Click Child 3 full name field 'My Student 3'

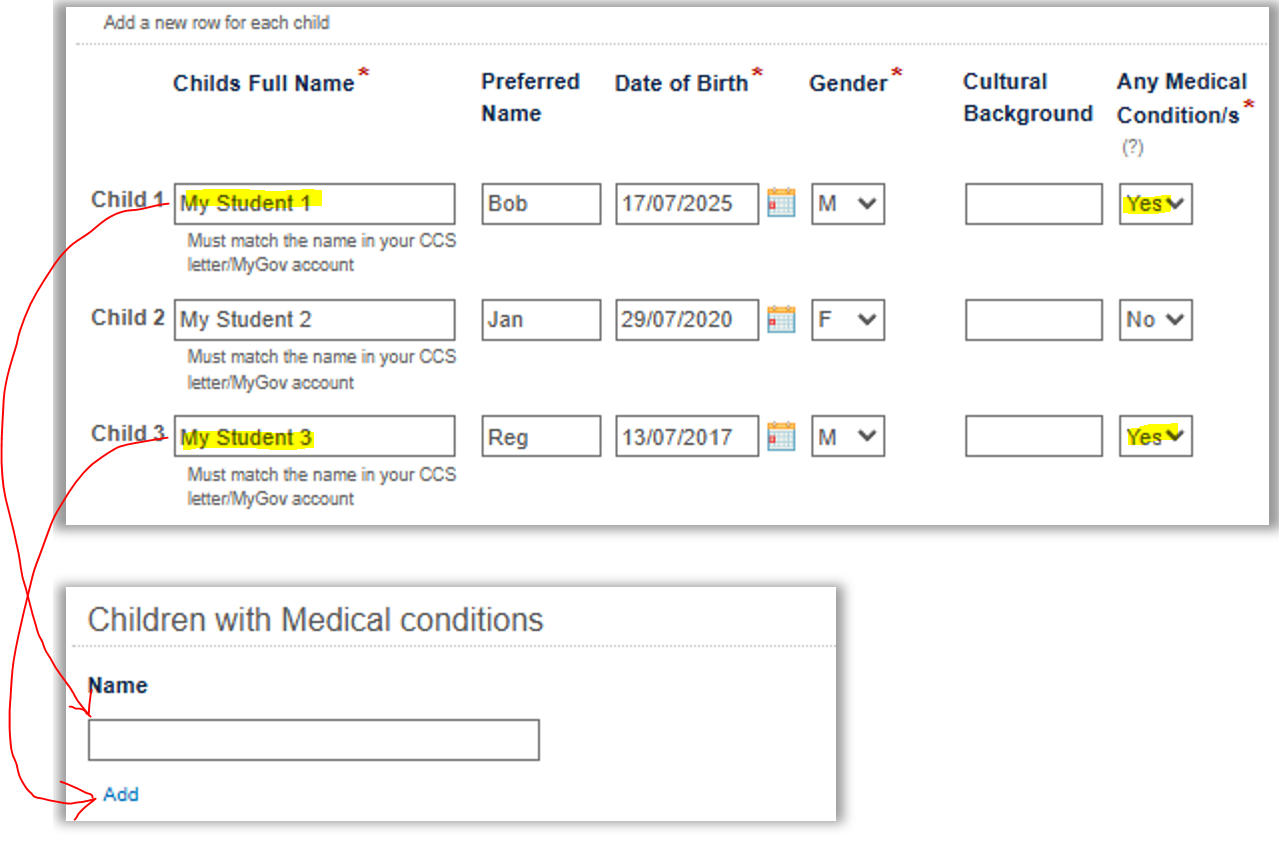[314, 437]
